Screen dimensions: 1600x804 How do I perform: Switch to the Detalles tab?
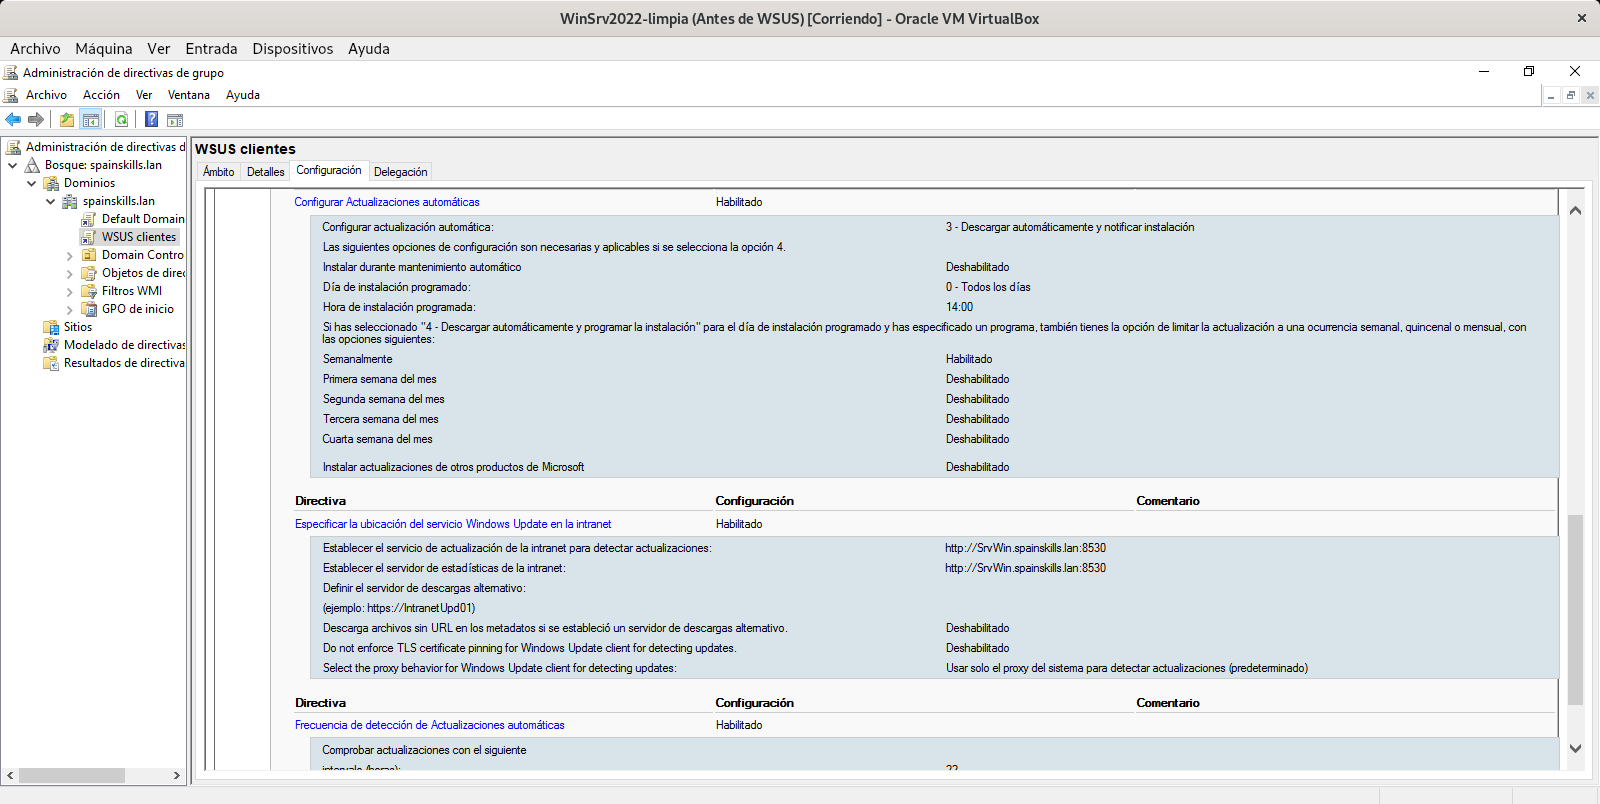266,172
